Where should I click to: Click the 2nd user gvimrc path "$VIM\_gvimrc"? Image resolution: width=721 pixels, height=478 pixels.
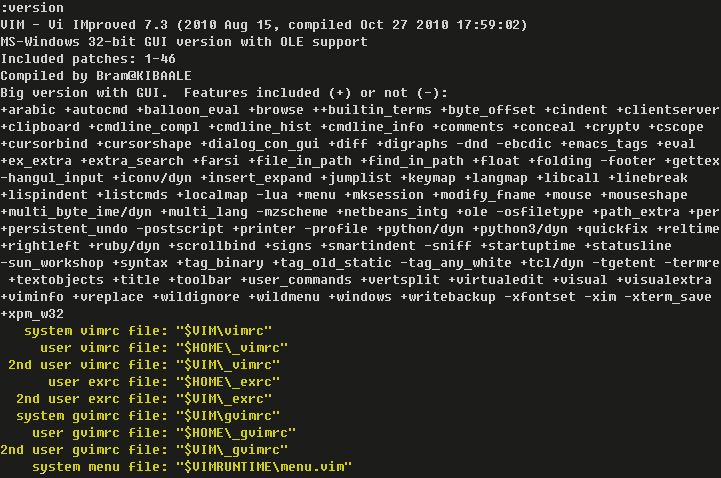pyautogui.click(x=232, y=450)
